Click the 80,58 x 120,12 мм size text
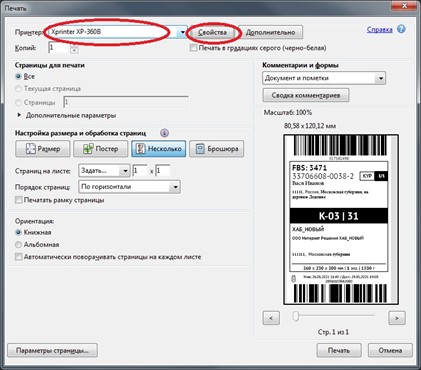The height and width of the screenshot is (370, 421). 310,126
